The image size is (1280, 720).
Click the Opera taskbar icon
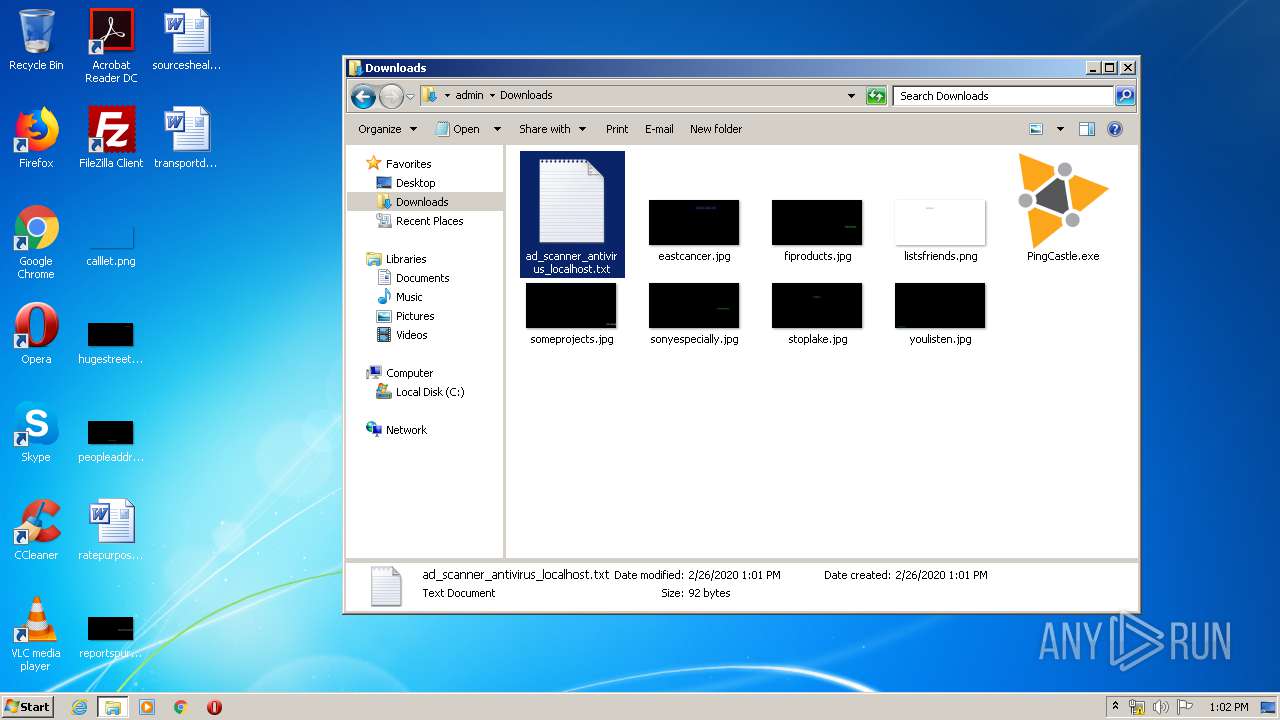(214, 707)
